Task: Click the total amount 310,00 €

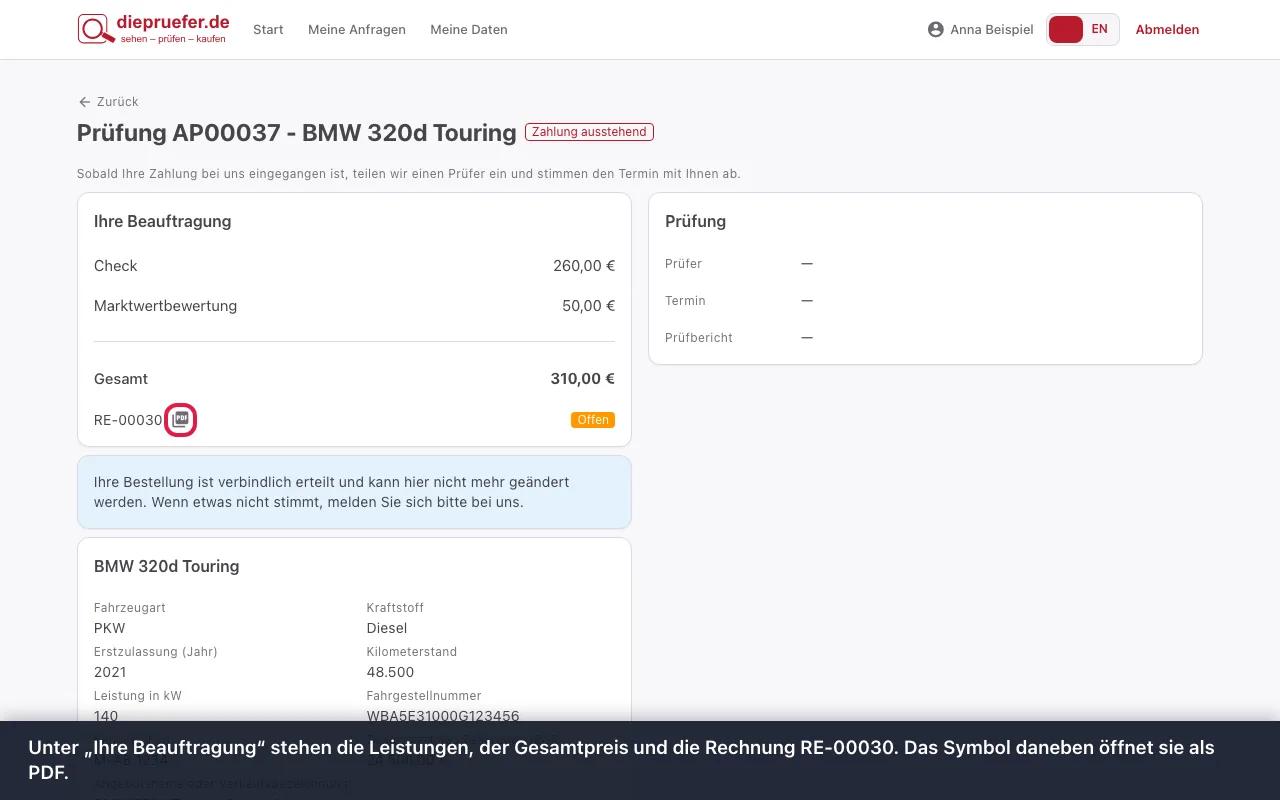Action: pyautogui.click(x=582, y=379)
